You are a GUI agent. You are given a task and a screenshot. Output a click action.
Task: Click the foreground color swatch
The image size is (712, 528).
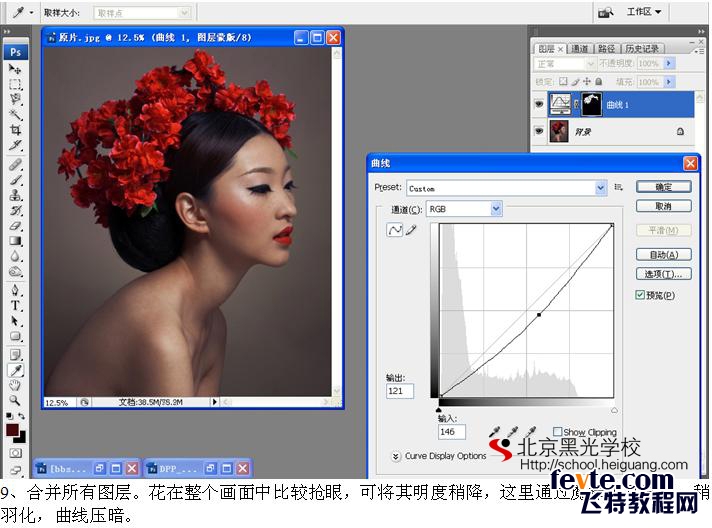[12, 429]
